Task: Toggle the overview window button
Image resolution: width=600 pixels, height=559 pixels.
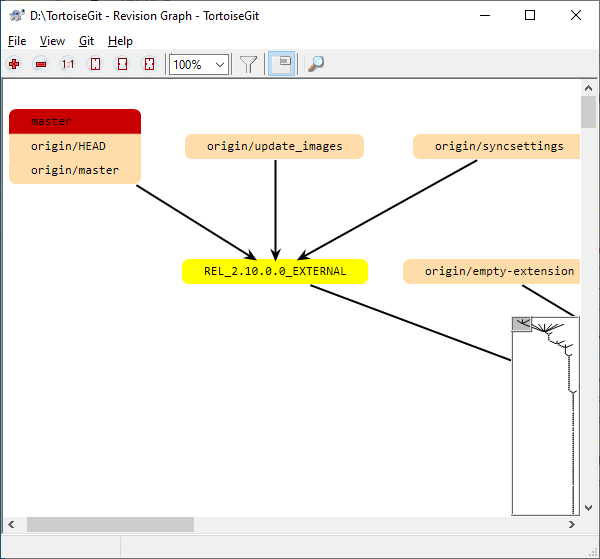Action: pyautogui.click(x=282, y=64)
